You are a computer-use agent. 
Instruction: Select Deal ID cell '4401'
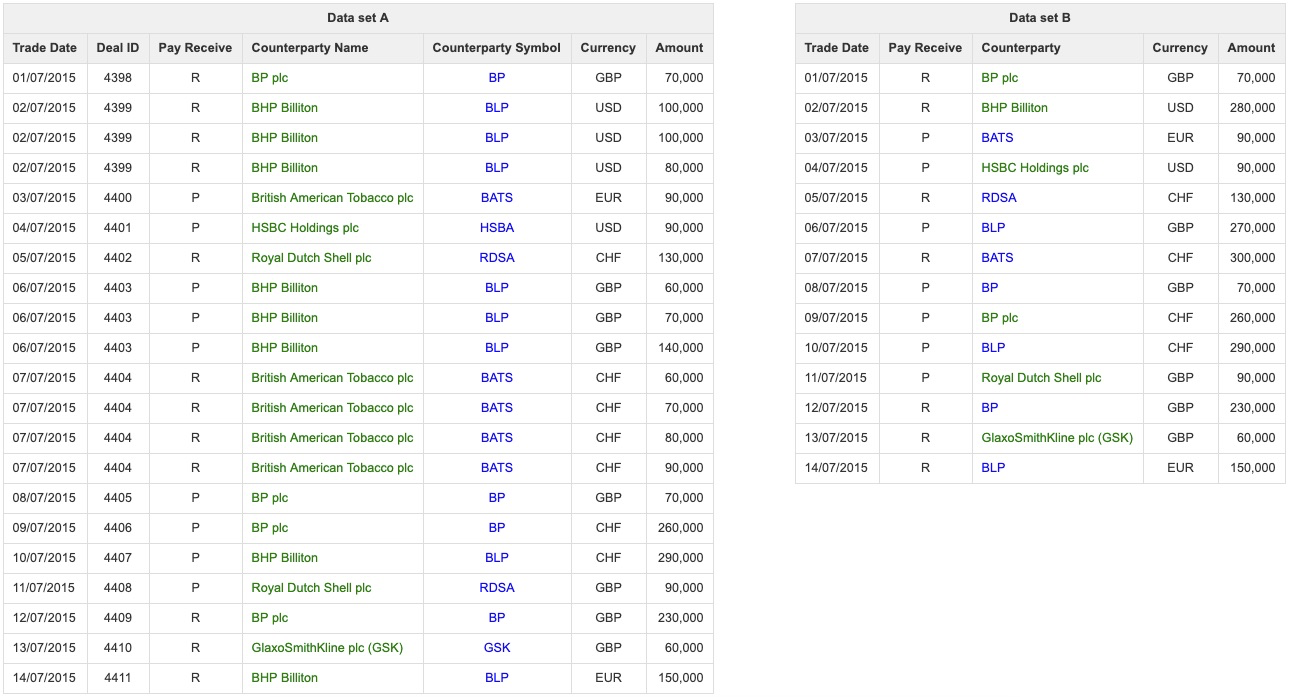(x=118, y=228)
